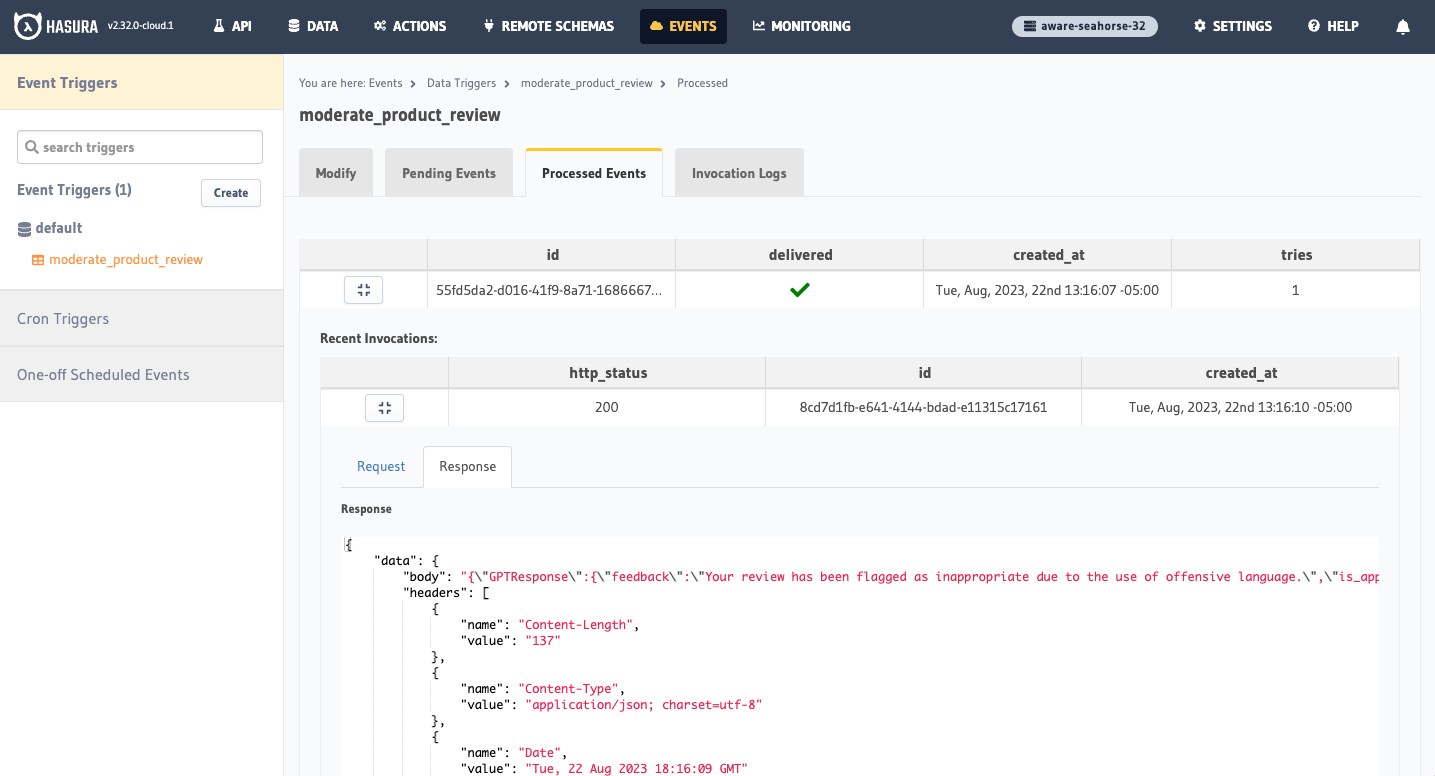Open the notification bell

[1402, 26]
